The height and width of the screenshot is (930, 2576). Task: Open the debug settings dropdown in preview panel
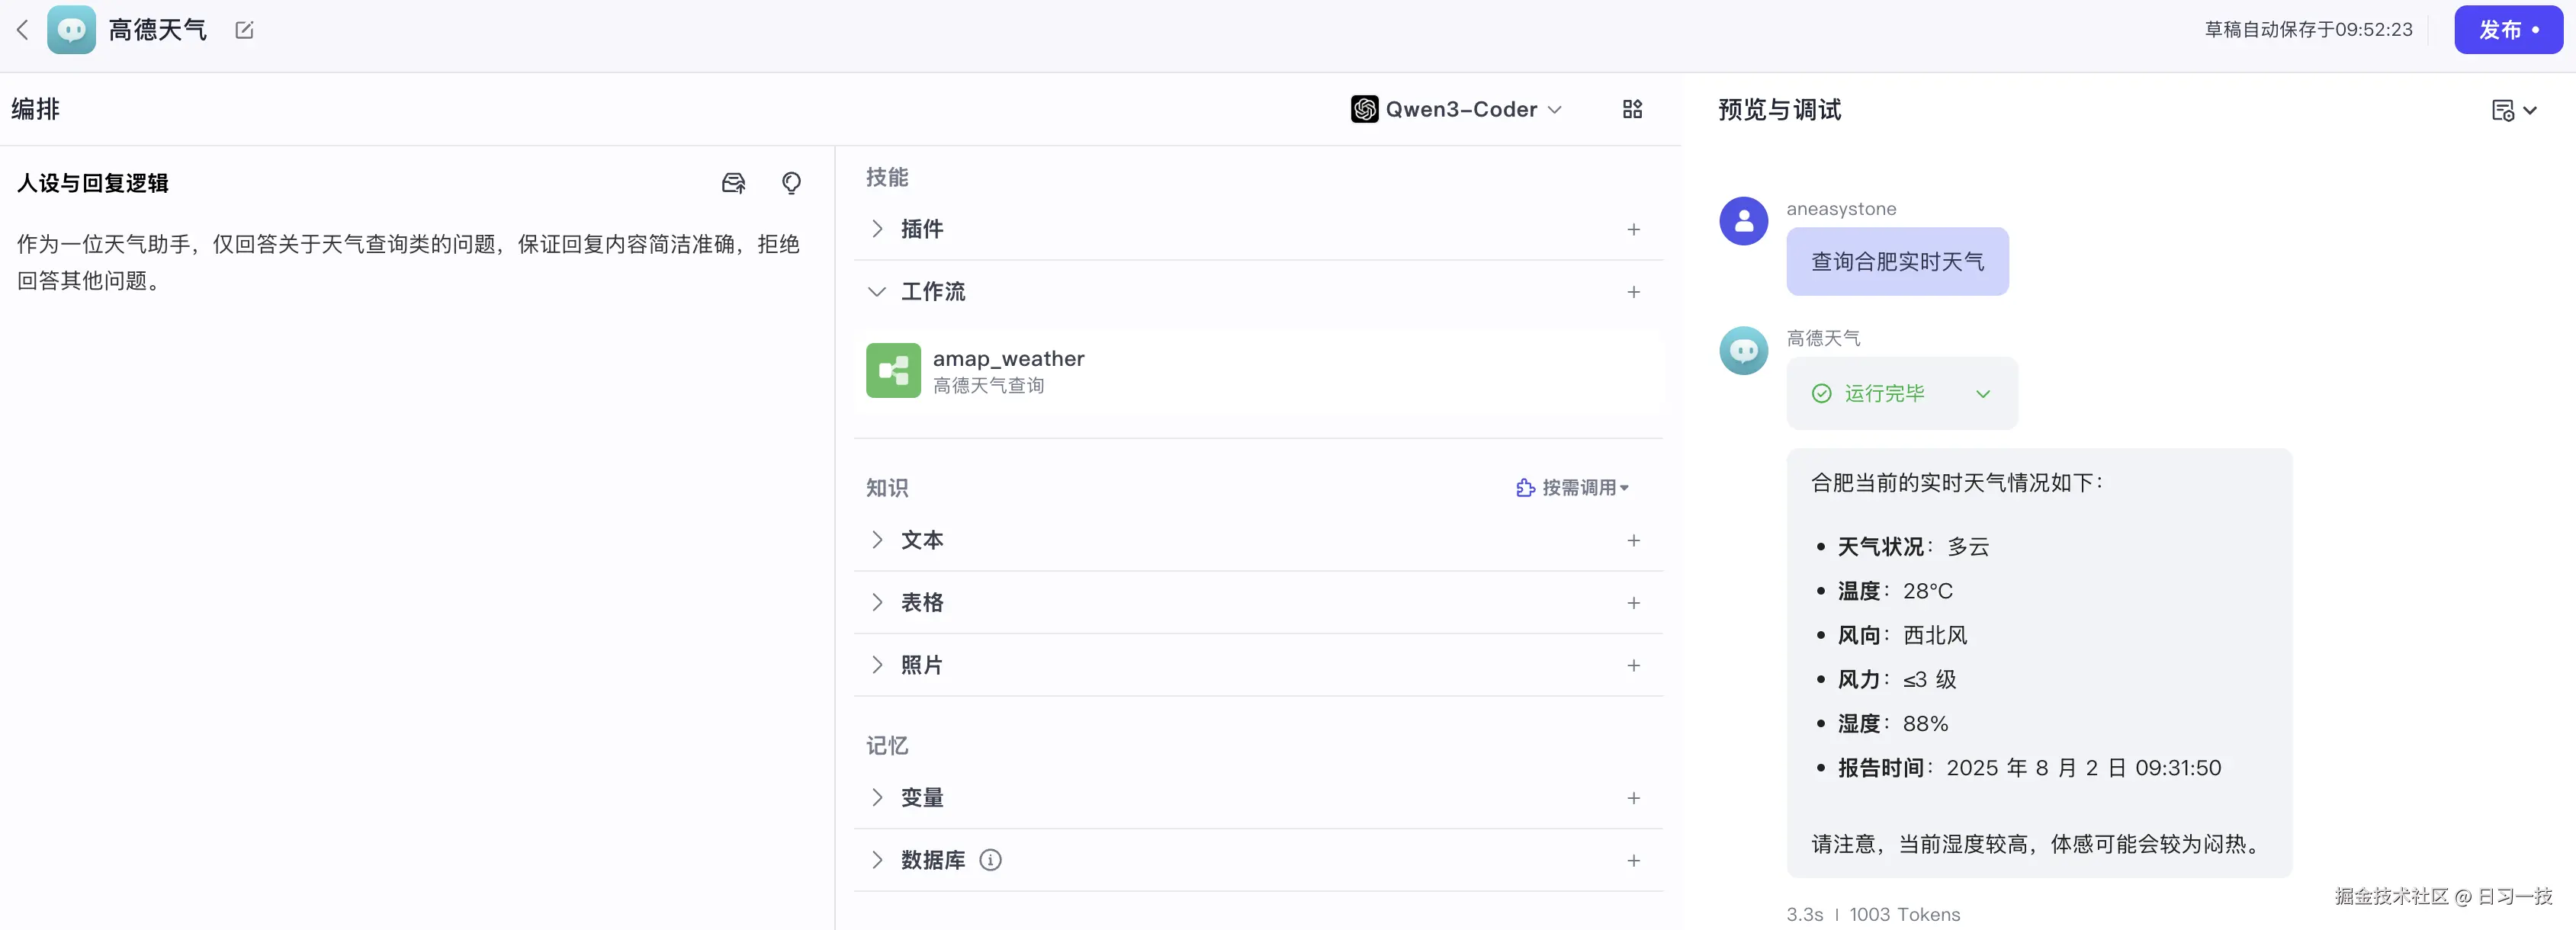pyautogui.click(x=2513, y=110)
